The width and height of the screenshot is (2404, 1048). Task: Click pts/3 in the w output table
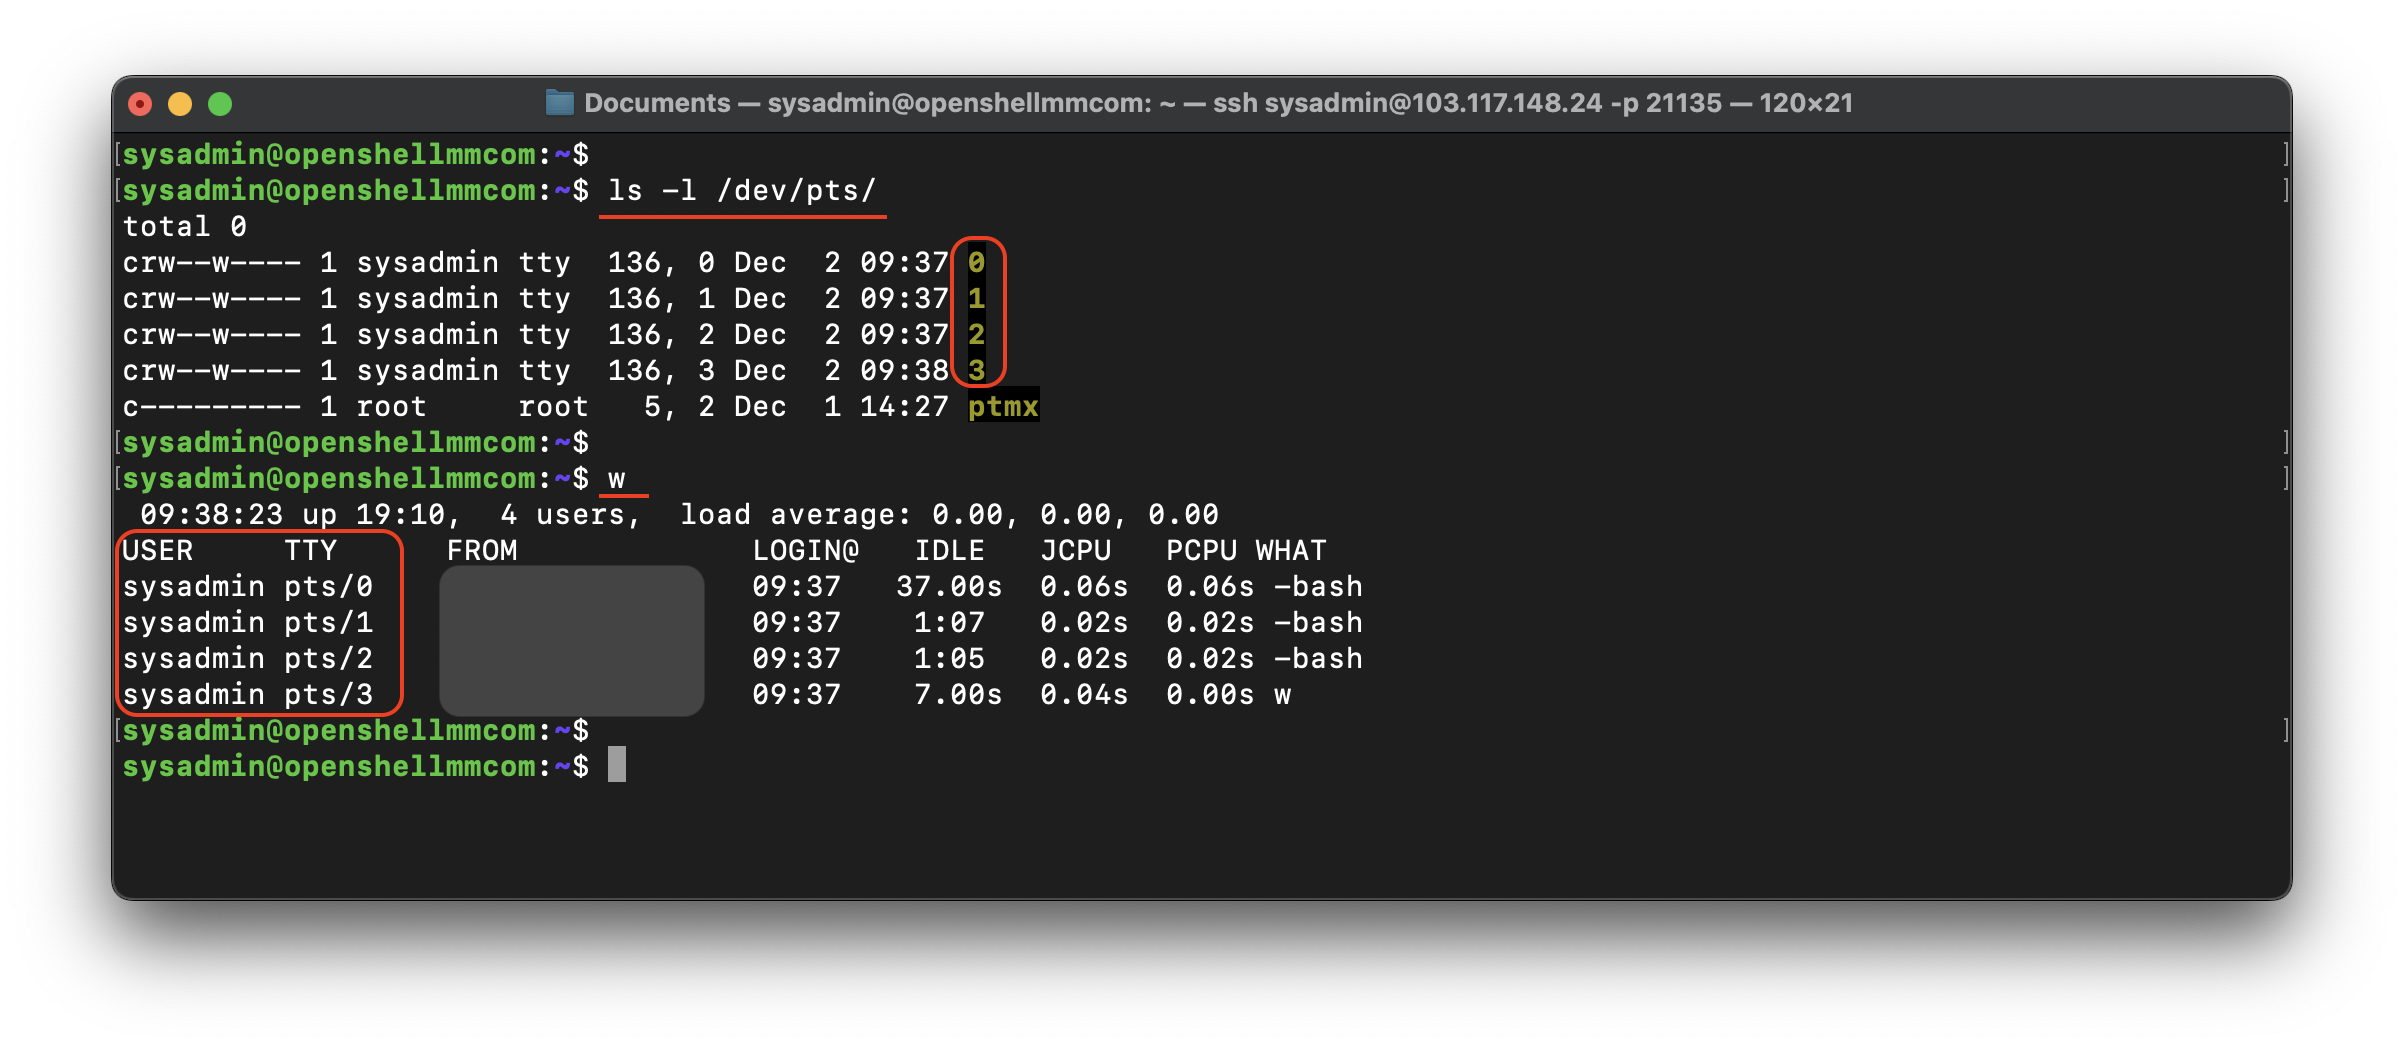328,694
